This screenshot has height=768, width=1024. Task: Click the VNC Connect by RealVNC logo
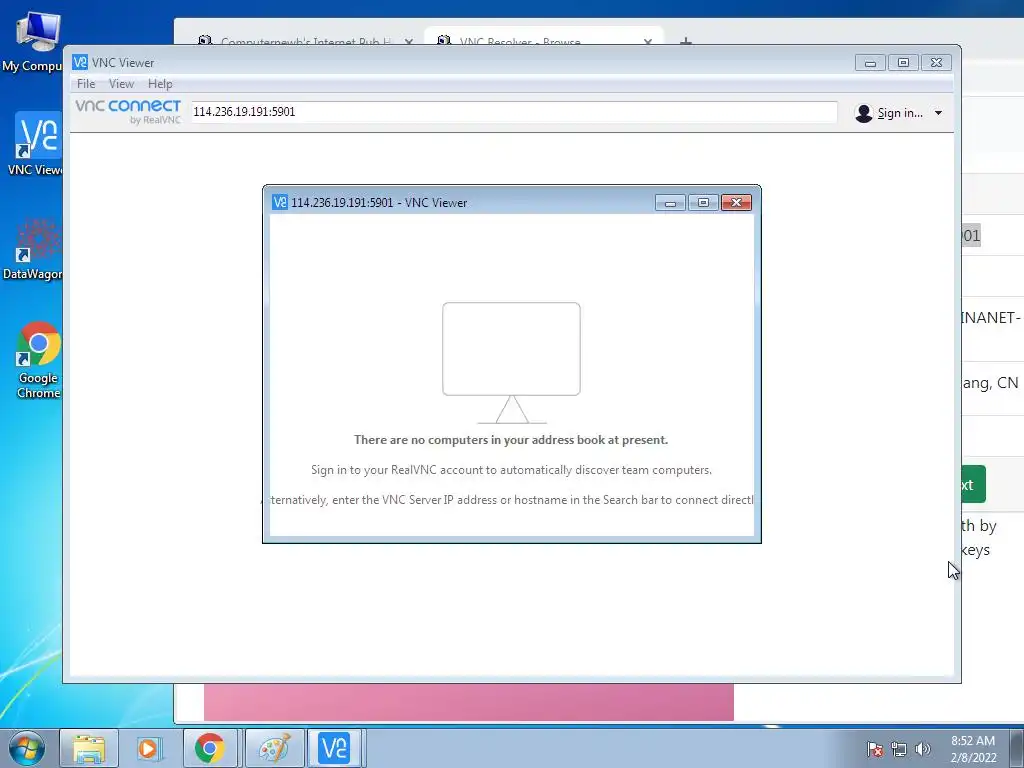click(x=128, y=111)
